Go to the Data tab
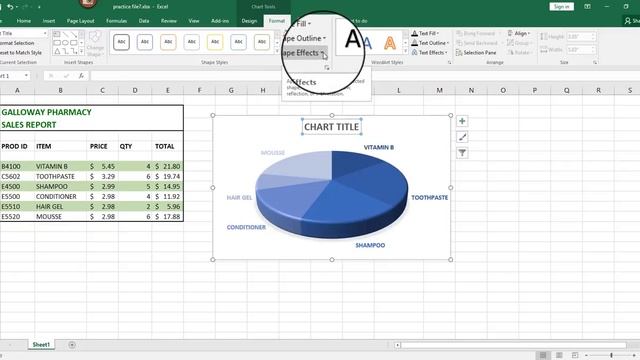The image size is (640, 360). 144,21
